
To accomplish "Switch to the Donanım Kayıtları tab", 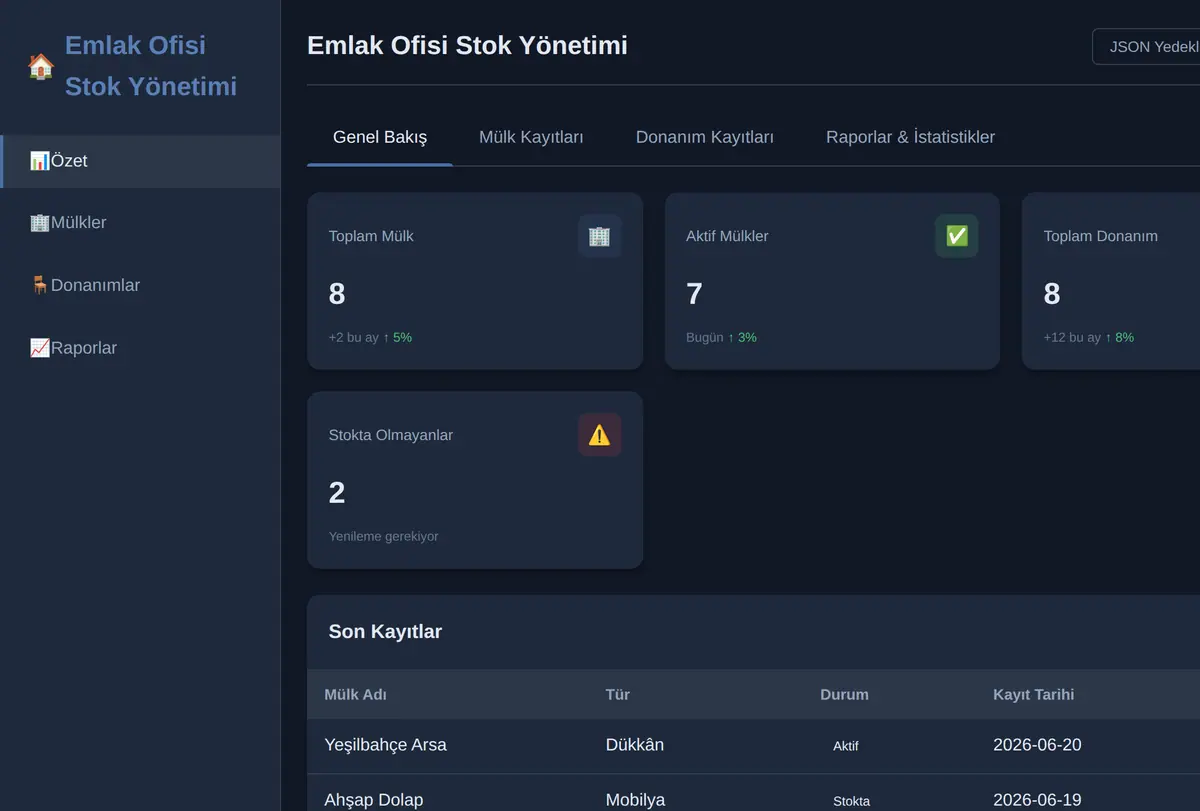I will [705, 137].
